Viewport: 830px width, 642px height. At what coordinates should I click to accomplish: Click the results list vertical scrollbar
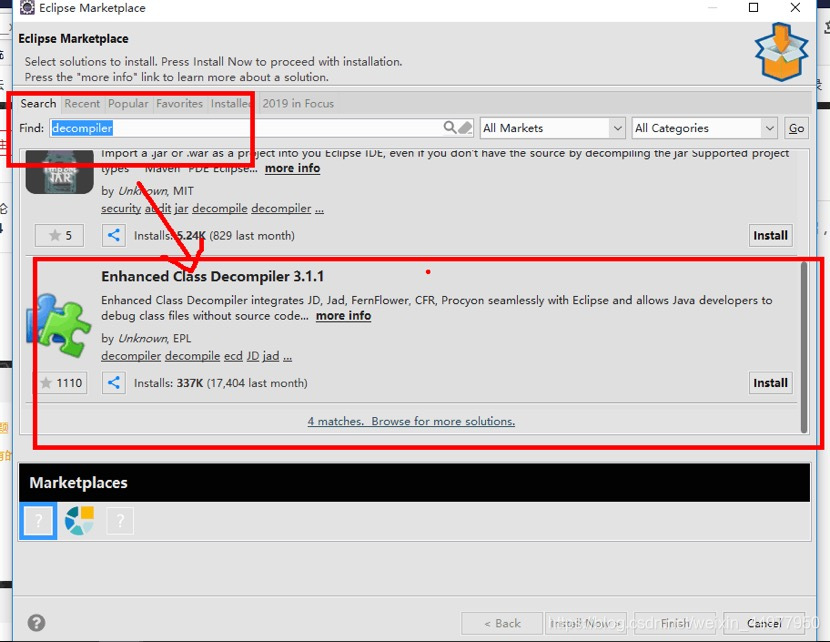tap(804, 348)
